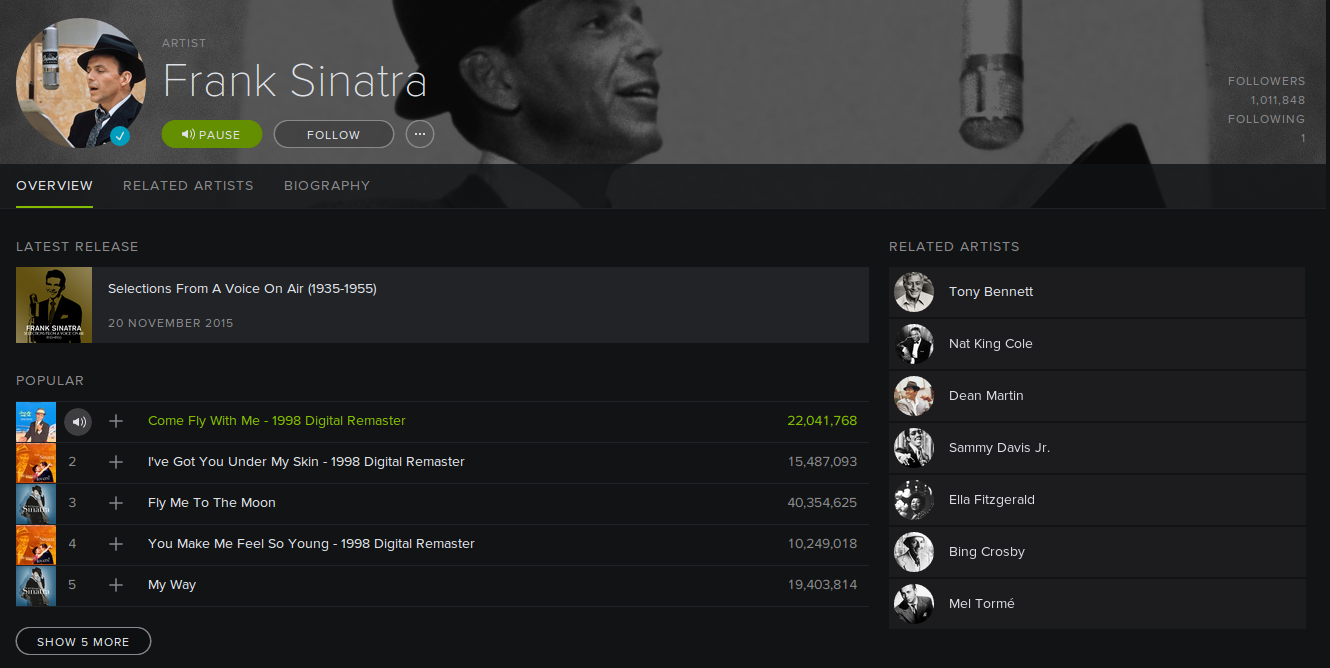Add I've Got You Under My Skin plus icon

coord(116,462)
